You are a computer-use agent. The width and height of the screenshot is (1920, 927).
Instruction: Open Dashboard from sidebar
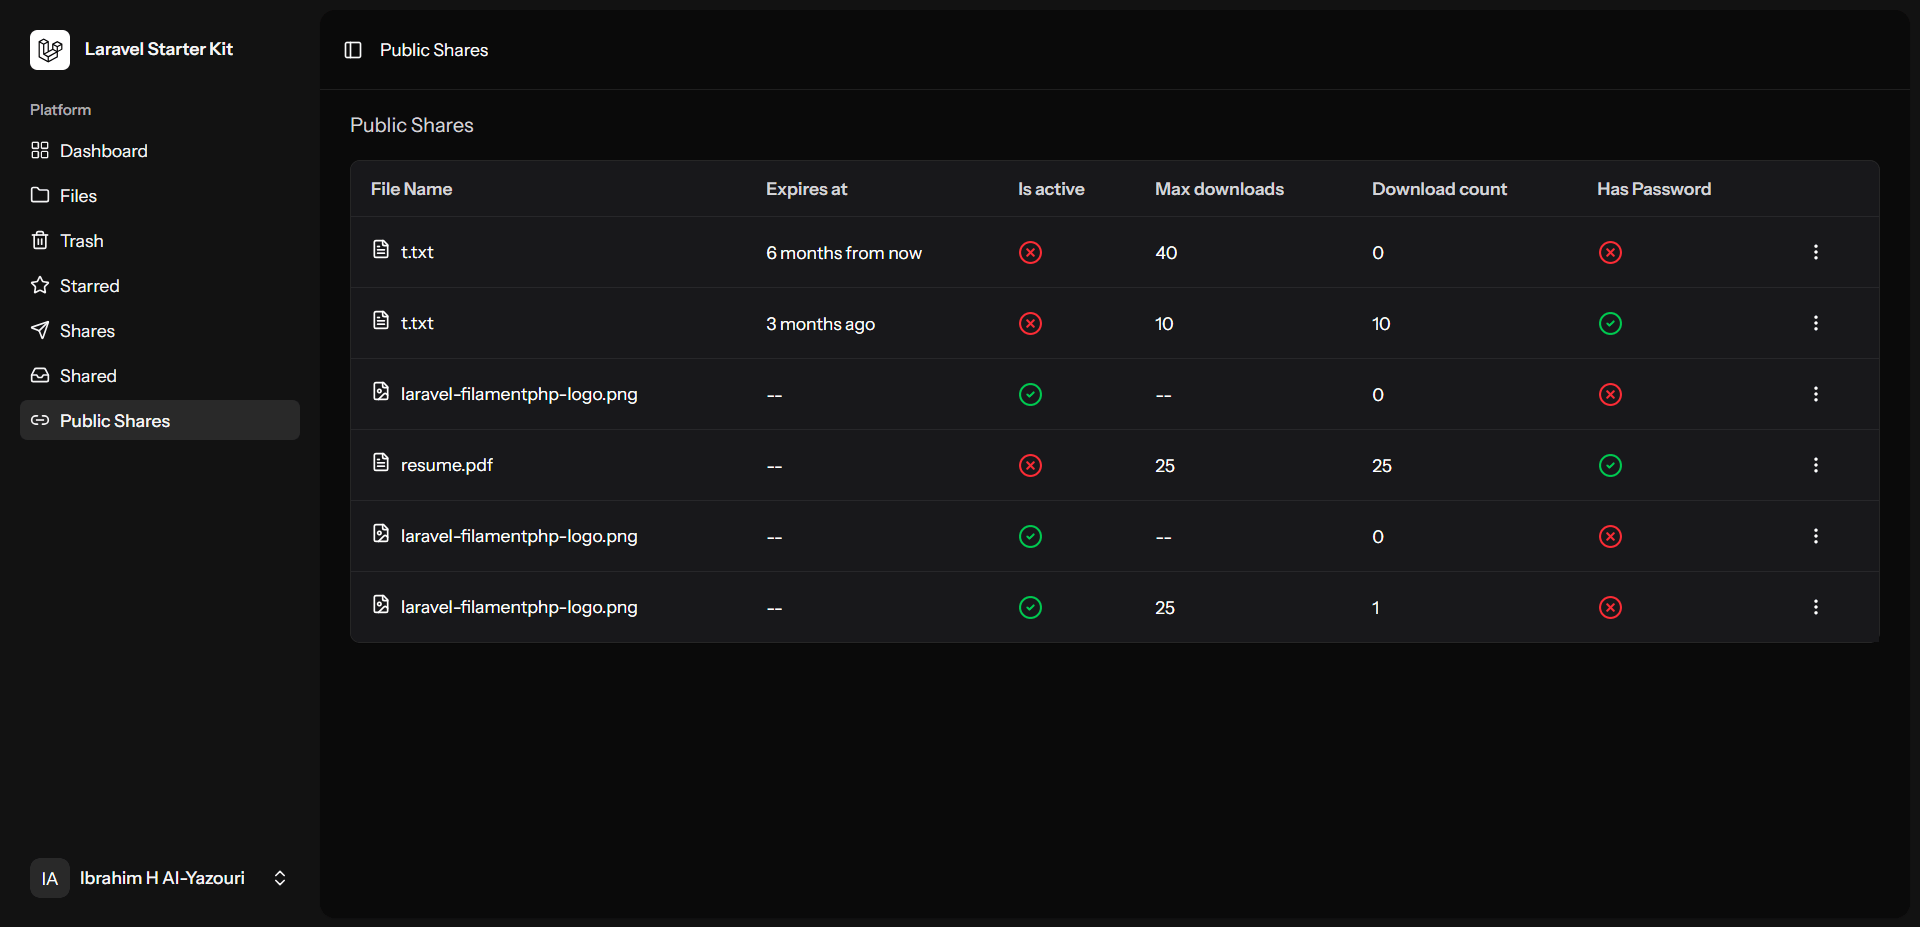tap(160, 150)
